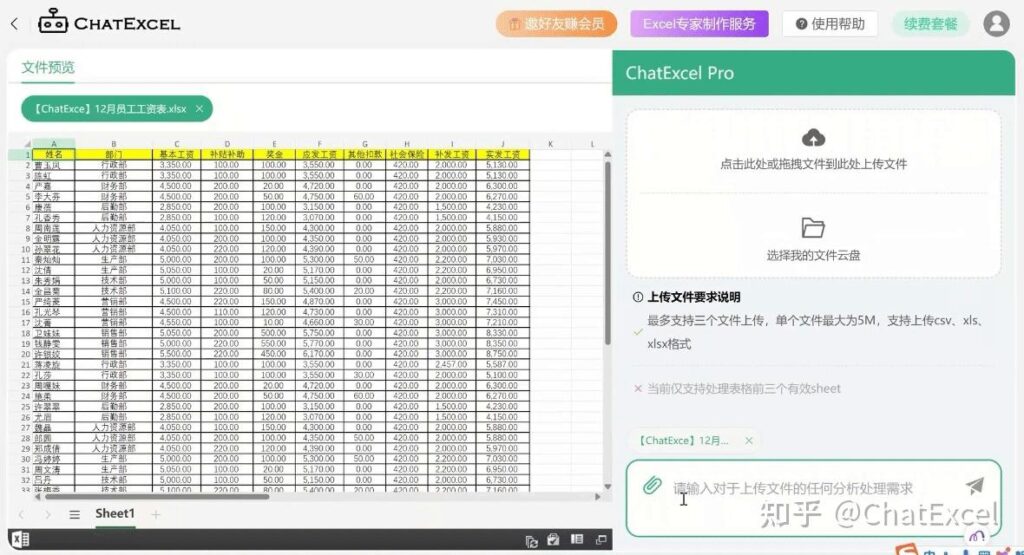
Task: Go to the next sheet arrow
Action: [x=48, y=515]
